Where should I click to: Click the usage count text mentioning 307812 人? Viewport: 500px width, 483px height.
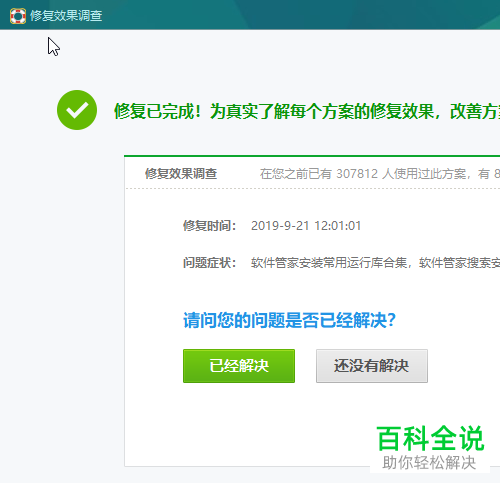380,174
